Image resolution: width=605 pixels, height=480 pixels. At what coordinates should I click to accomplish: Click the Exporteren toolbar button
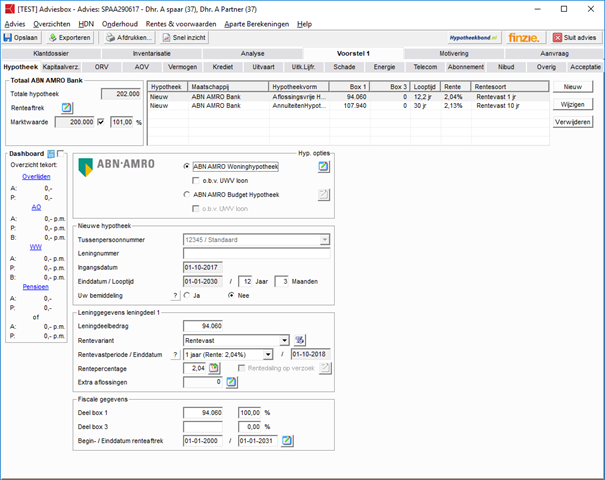(70, 37)
